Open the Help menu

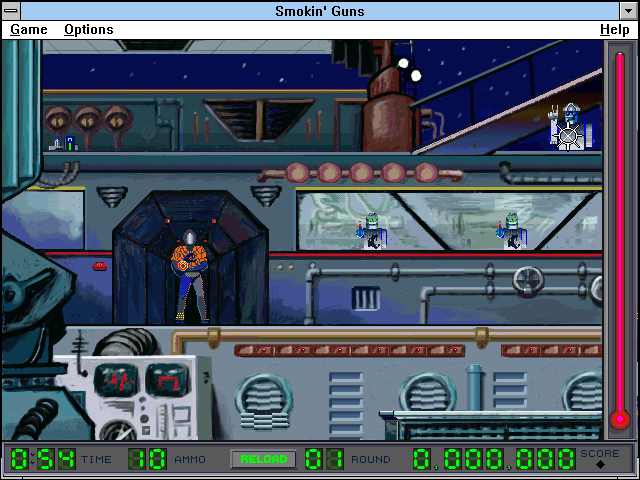click(x=614, y=30)
